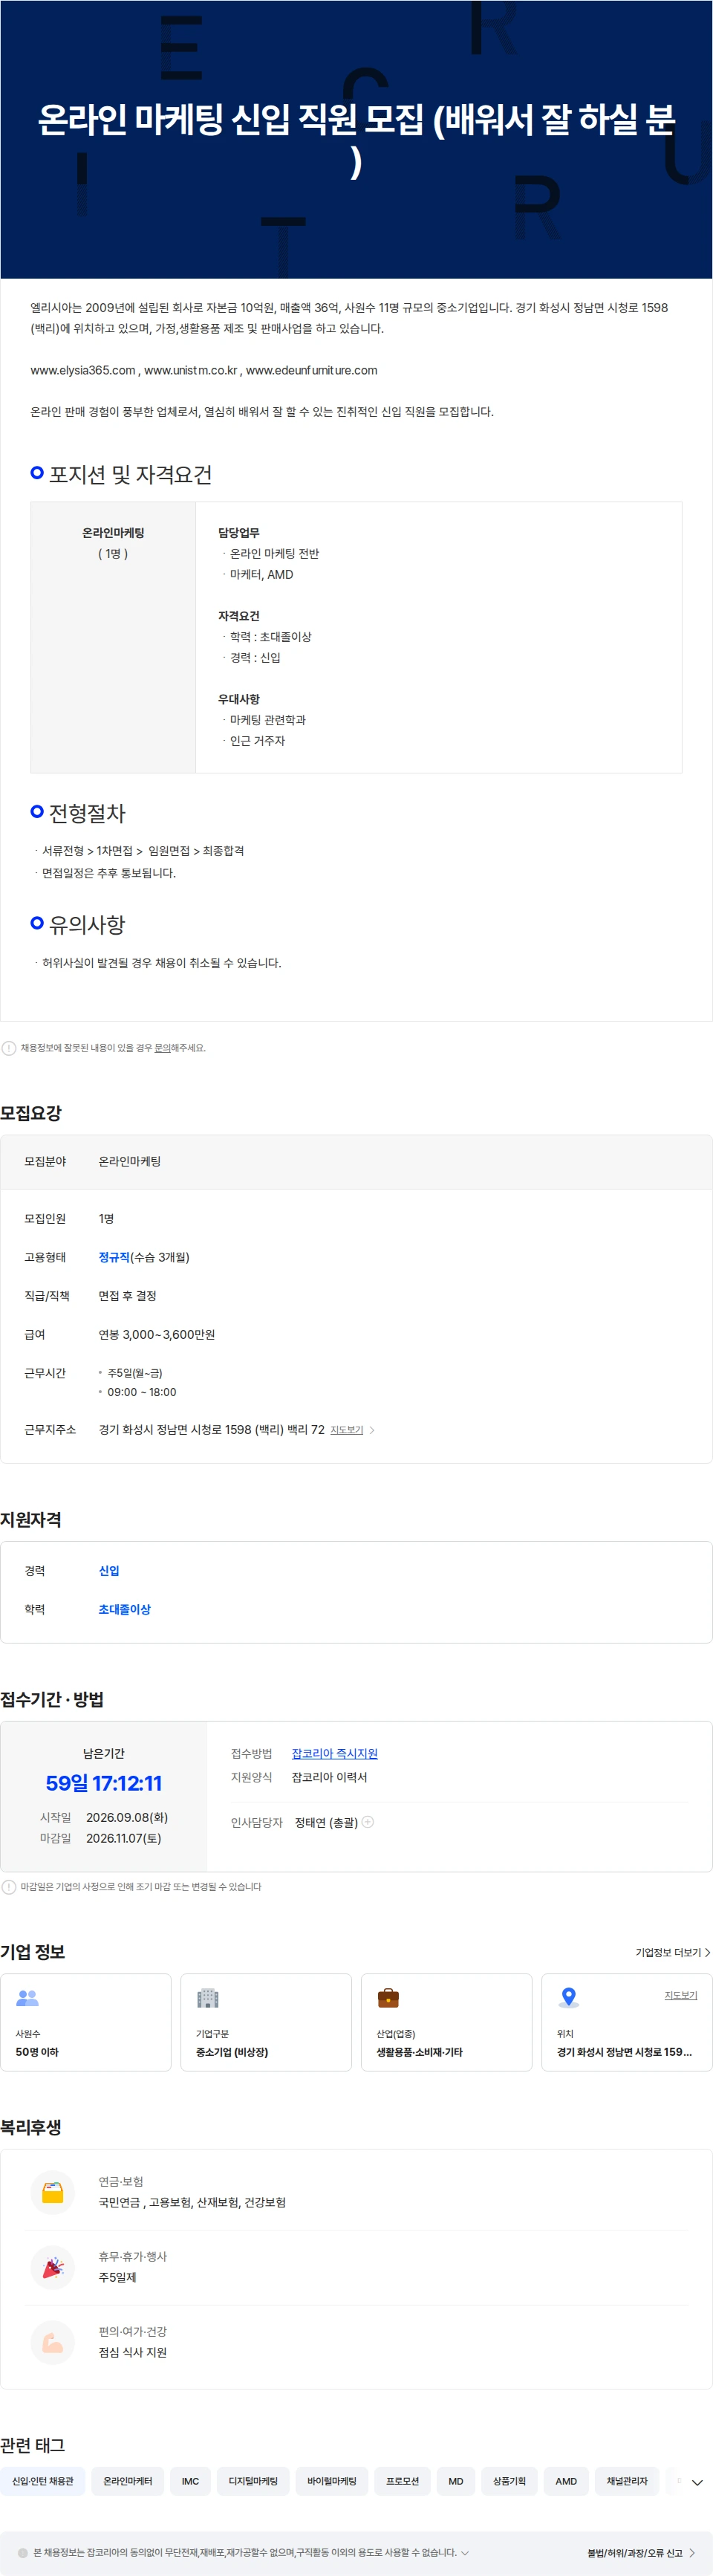Select the 채널관리자 tag
The width and height of the screenshot is (713, 2576).
pyautogui.click(x=627, y=2481)
